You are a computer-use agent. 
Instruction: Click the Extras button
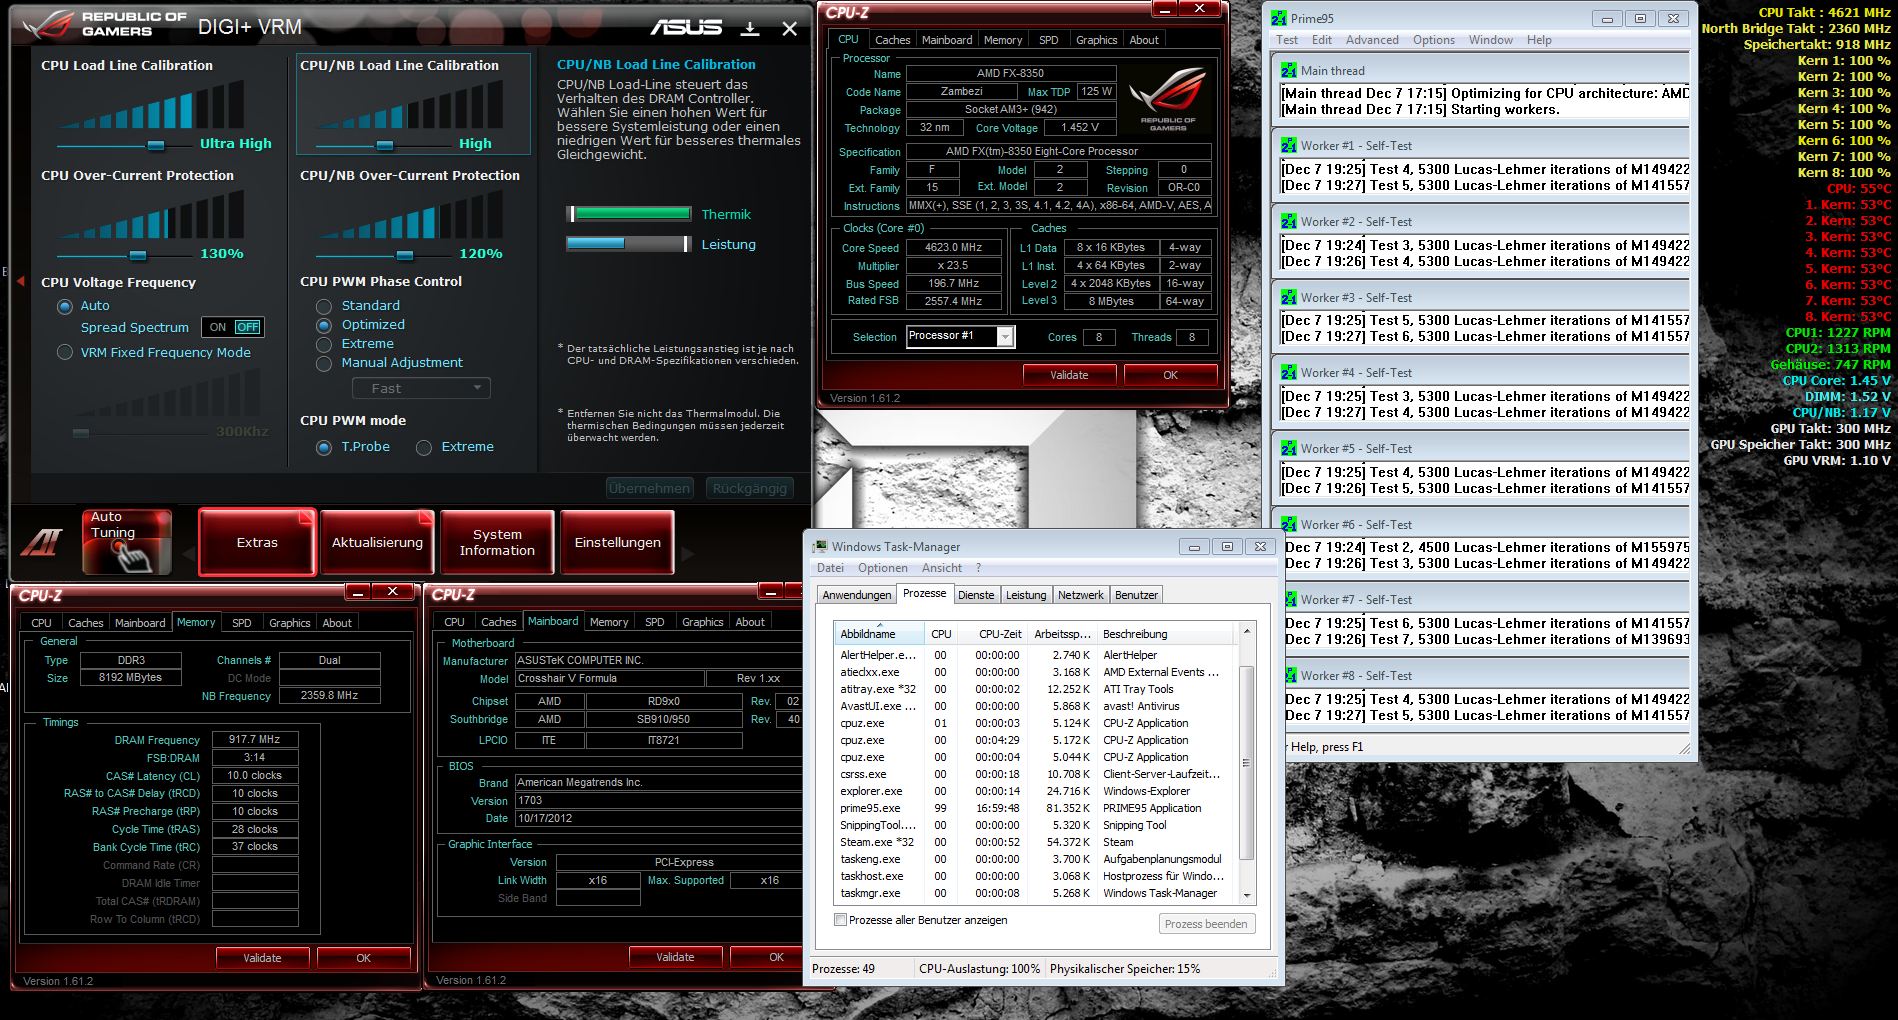click(257, 542)
